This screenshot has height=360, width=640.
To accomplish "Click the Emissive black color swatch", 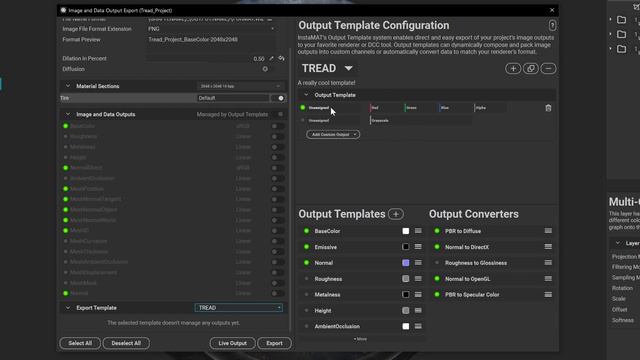I will pyautogui.click(x=406, y=247).
